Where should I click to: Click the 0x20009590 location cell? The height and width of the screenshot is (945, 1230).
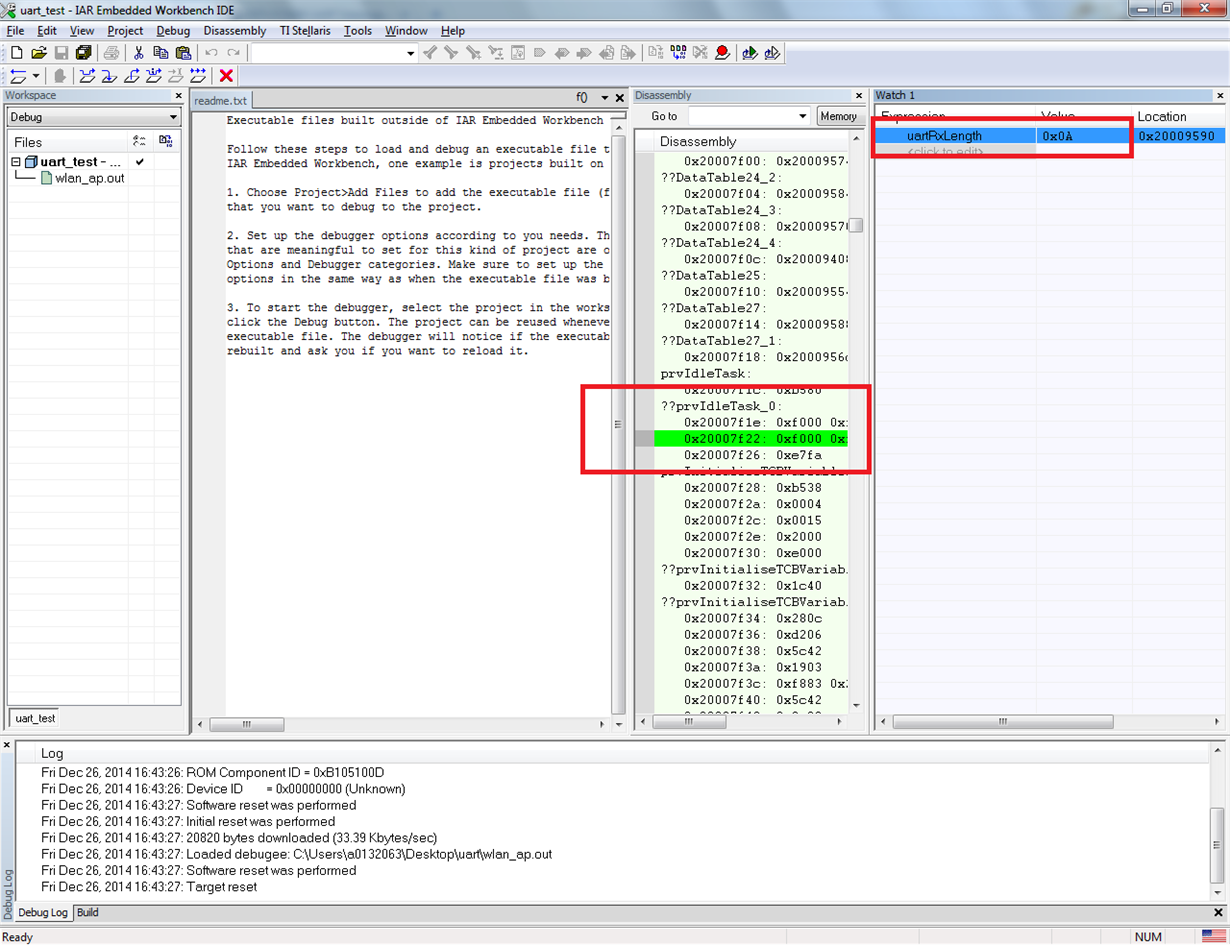pos(1176,135)
